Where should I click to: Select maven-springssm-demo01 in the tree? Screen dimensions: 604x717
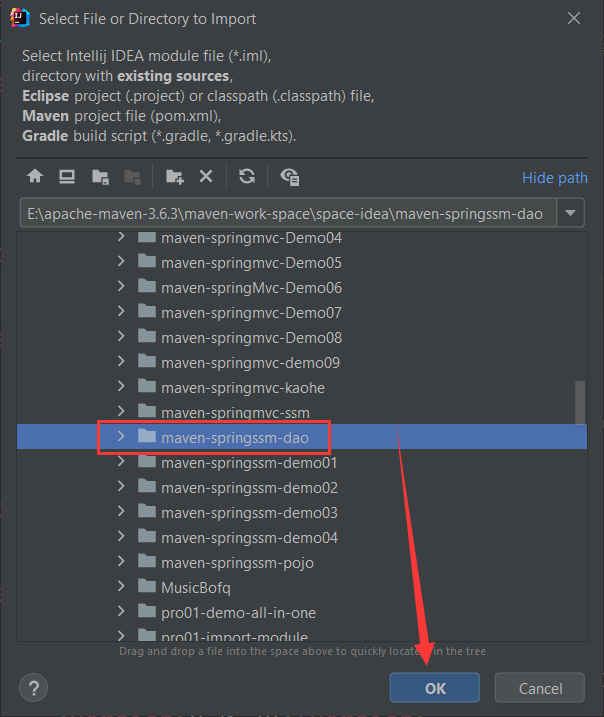(x=249, y=463)
